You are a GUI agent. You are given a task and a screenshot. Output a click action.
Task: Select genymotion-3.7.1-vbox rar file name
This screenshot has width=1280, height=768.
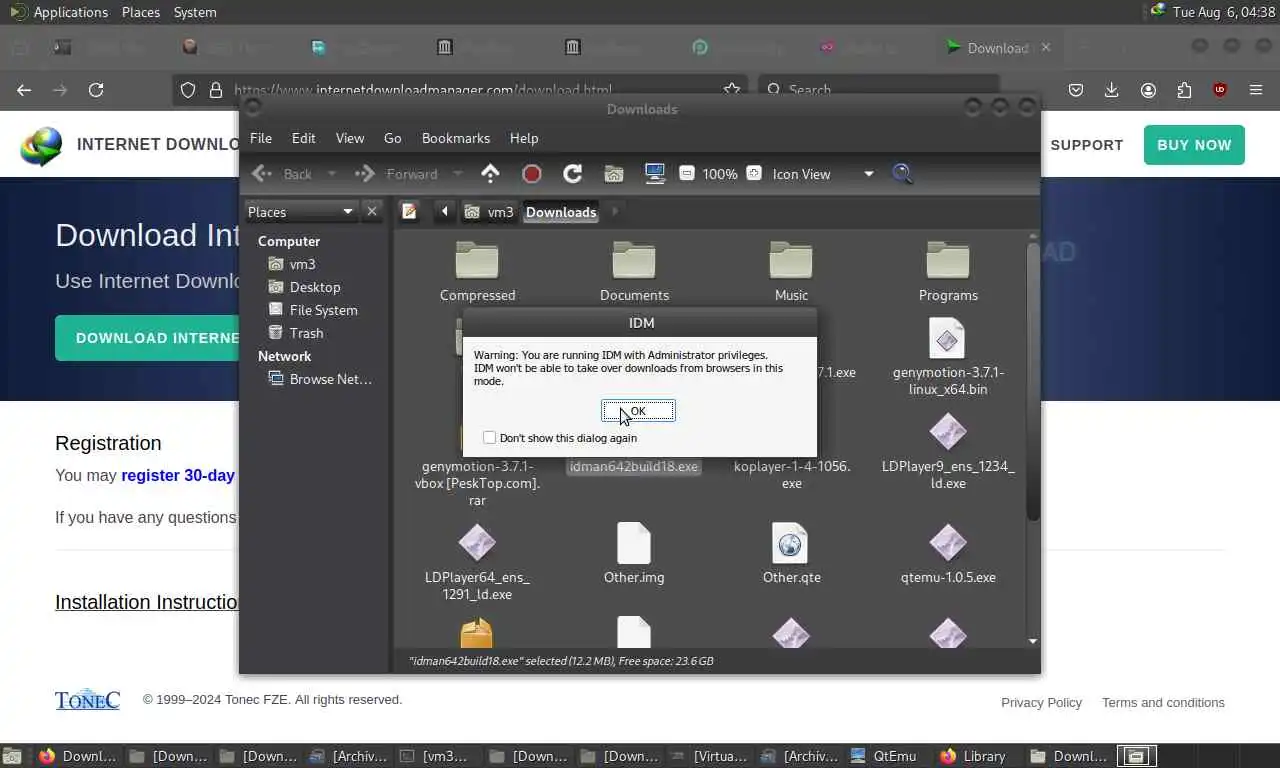pyautogui.click(x=477, y=483)
